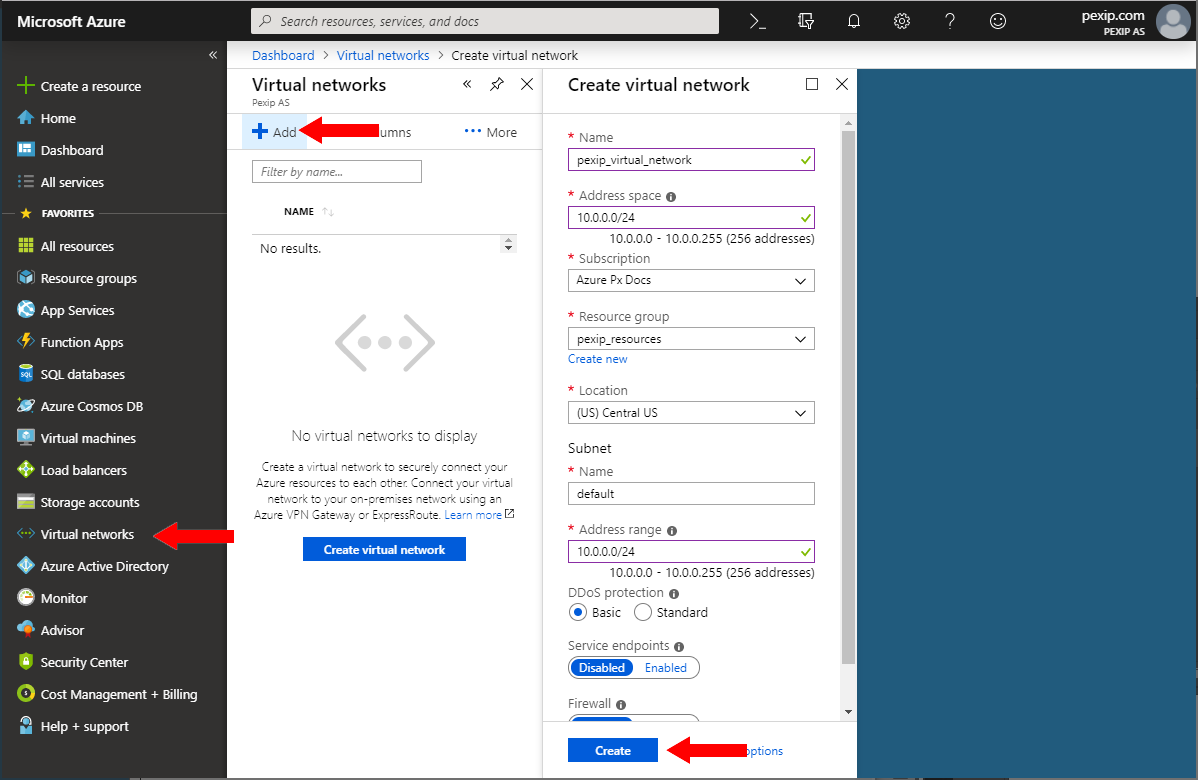
Task: Open the Location dropdown
Action: pyautogui.click(x=691, y=412)
